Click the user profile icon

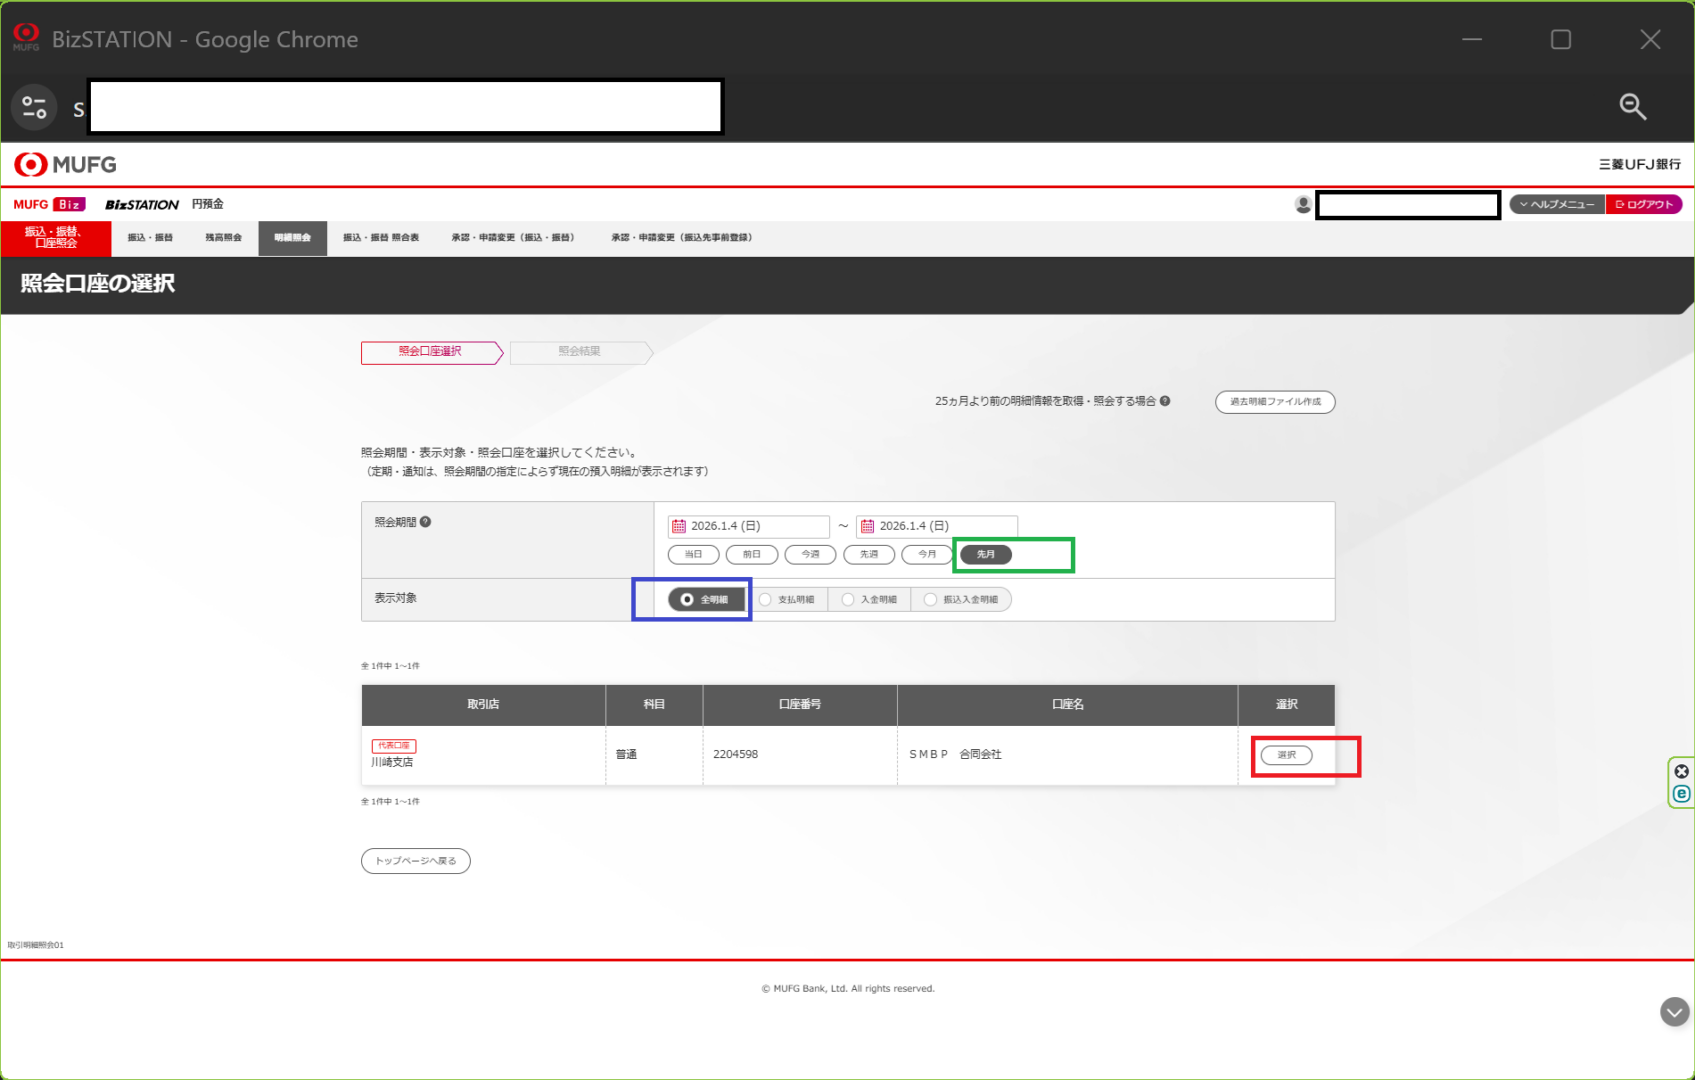(1303, 204)
